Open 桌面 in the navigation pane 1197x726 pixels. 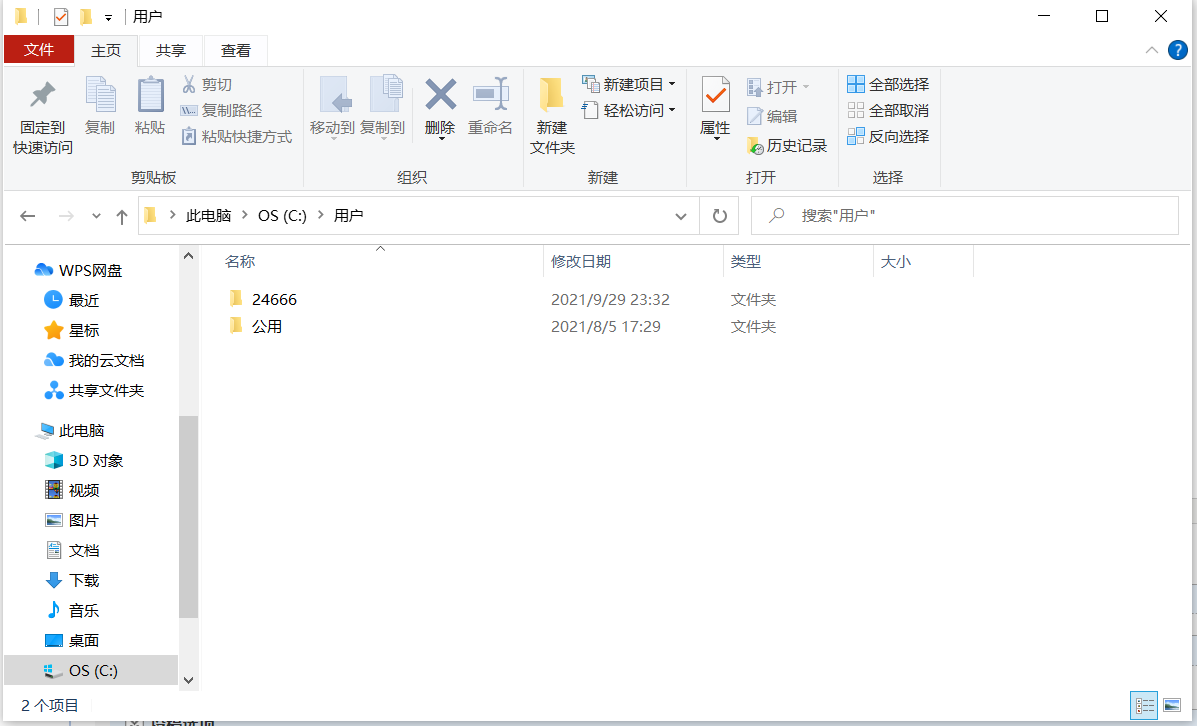tap(73, 640)
